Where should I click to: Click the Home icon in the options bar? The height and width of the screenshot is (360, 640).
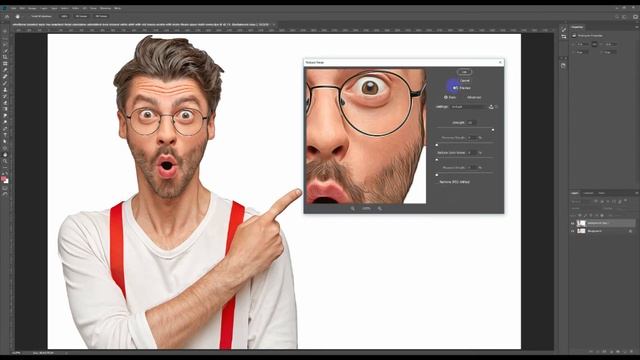[x=7, y=16]
